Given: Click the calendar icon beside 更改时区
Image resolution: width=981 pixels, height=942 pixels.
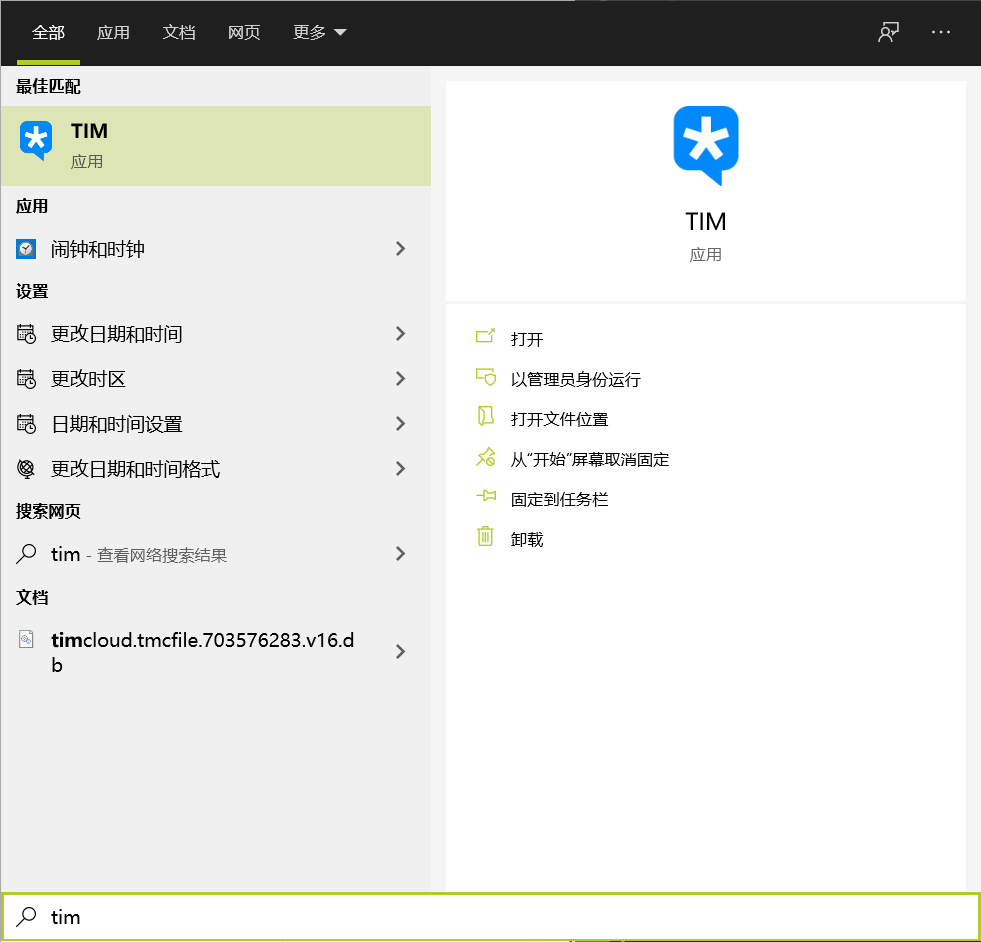Looking at the screenshot, I should (26, 379).
